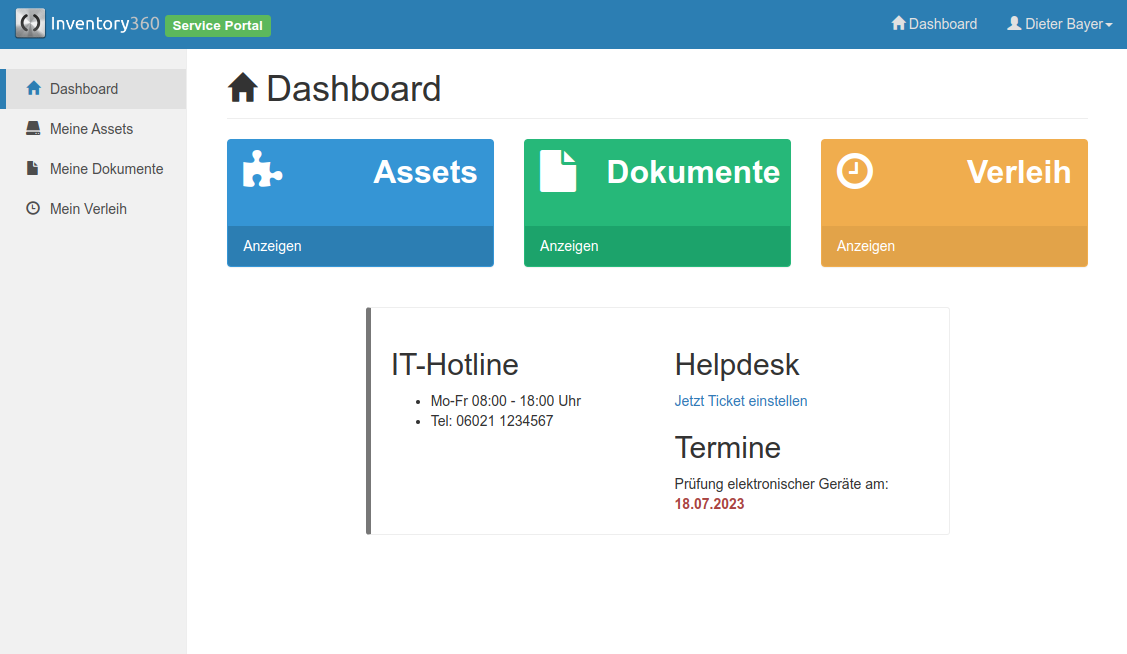Click the Jetzt Ticket einstellen link
The image size is (1127, 654).
740,400
